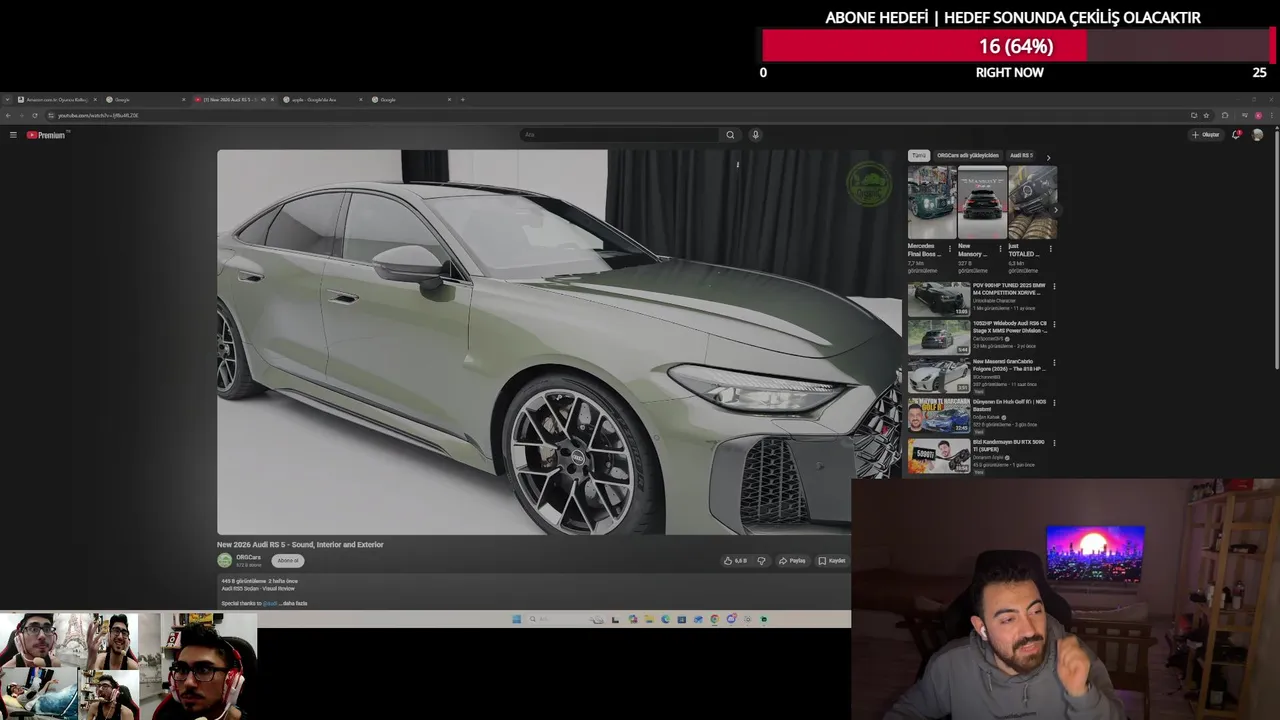Open options for the BMW M4 Competition video

[x=1054, y=287]
